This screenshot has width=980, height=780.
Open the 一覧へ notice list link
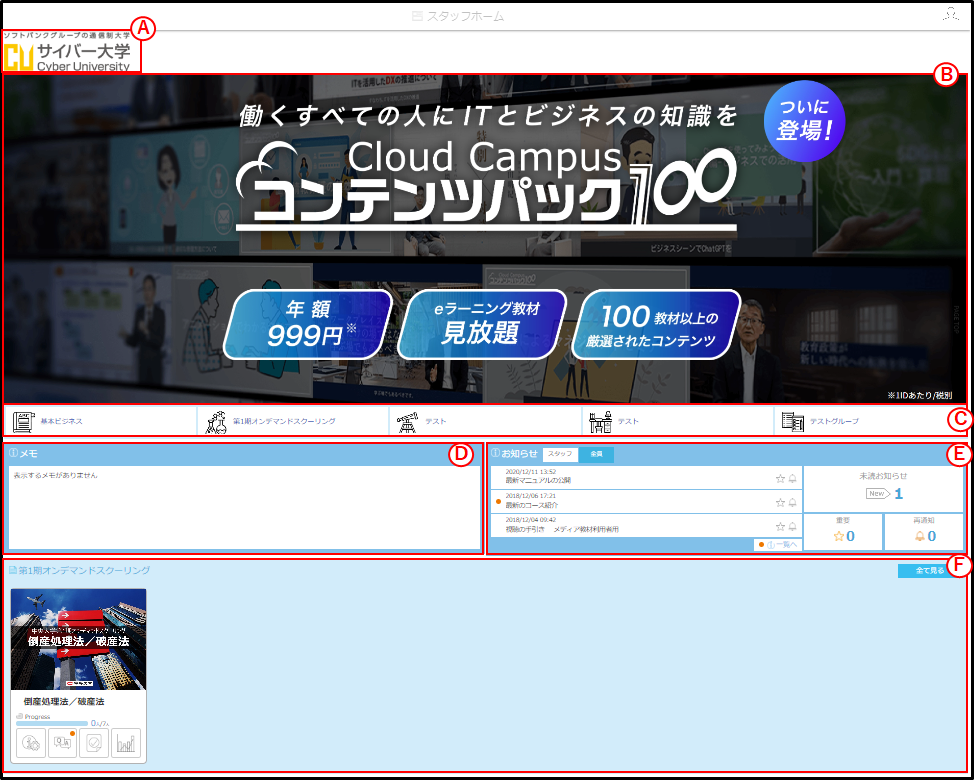(x=778, y=545)
